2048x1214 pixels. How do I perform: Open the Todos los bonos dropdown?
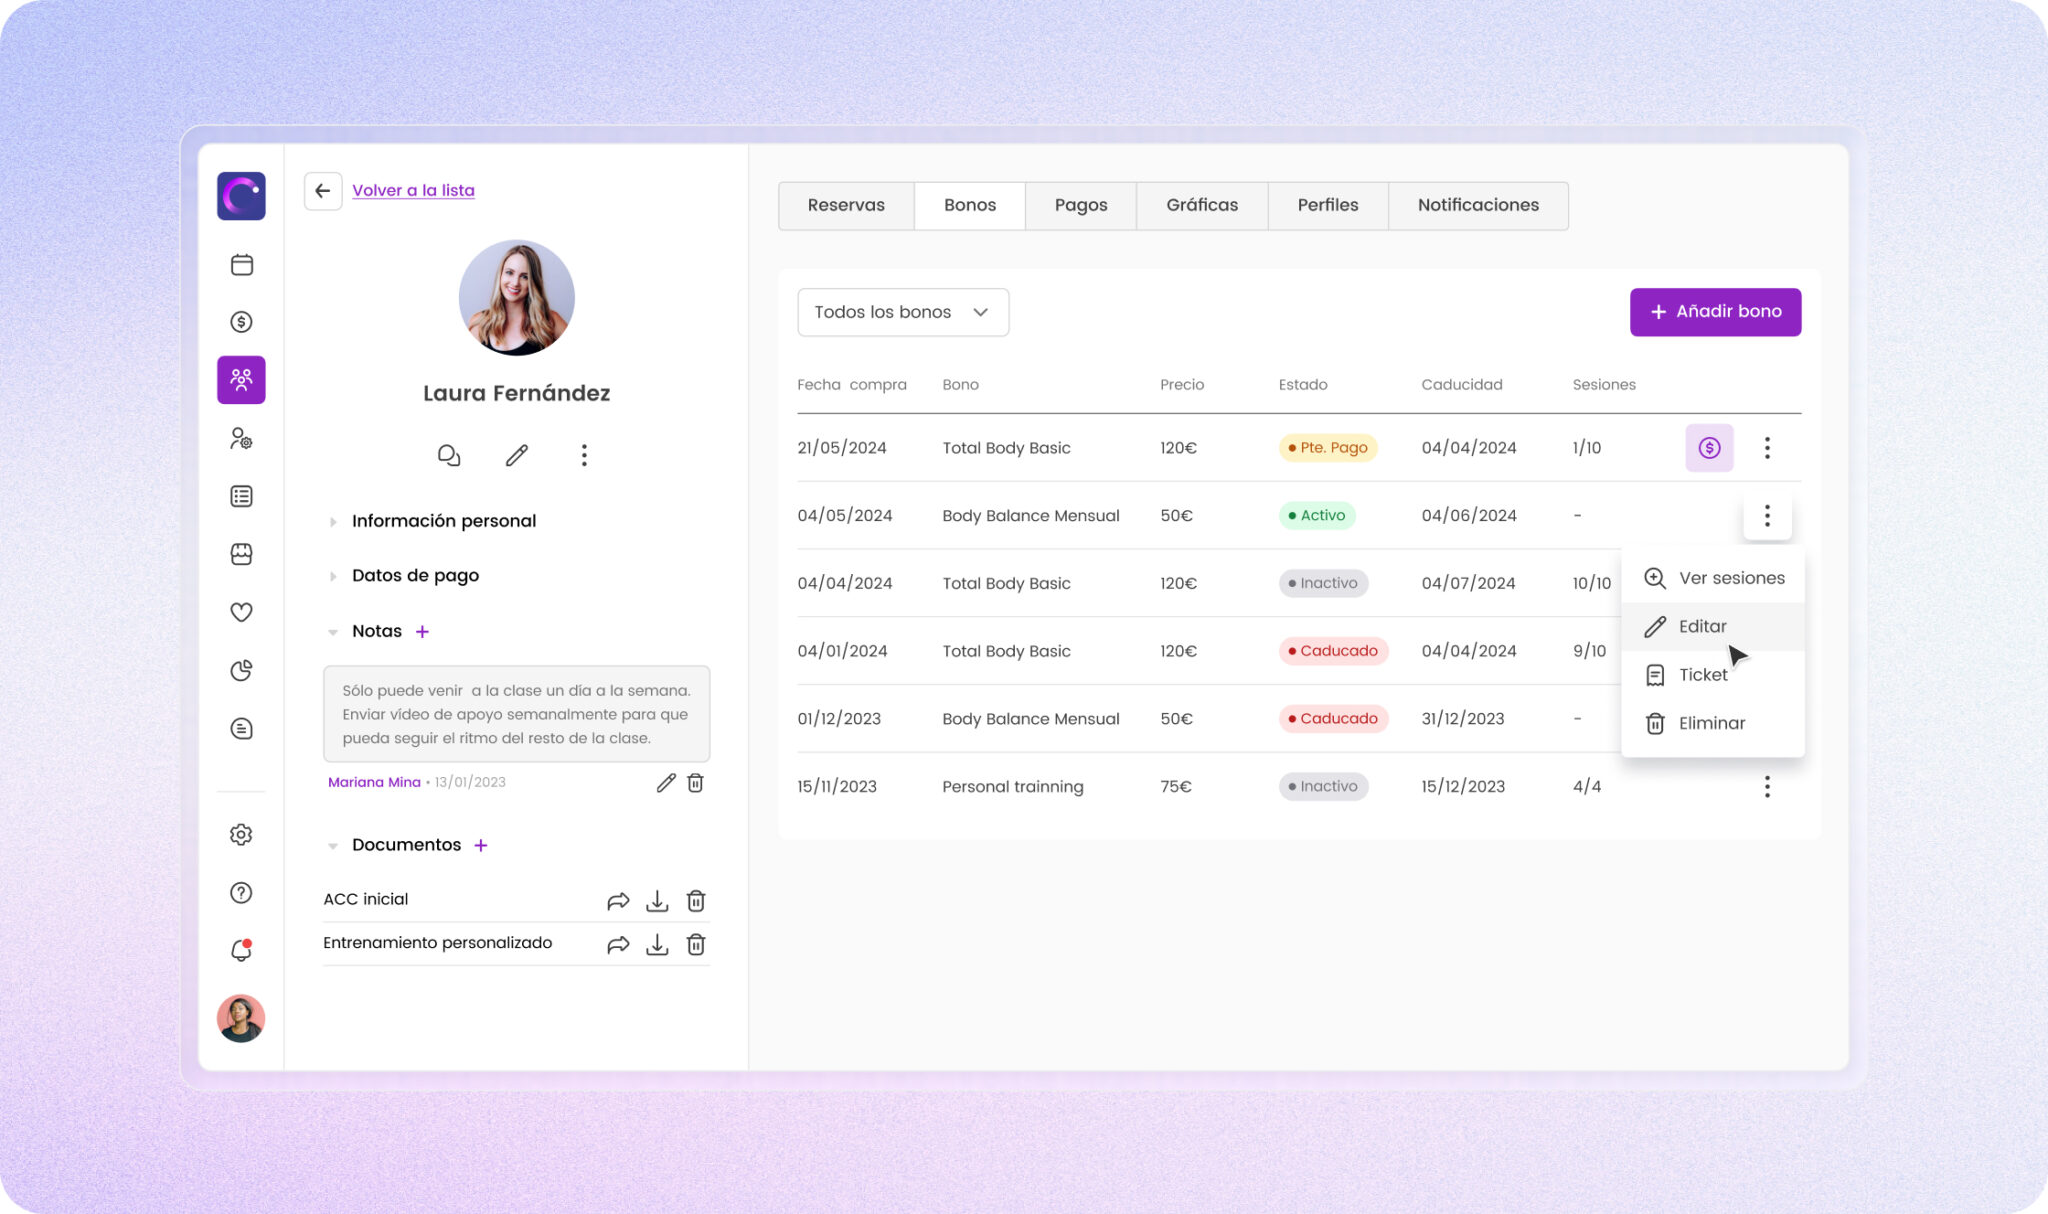903,312
